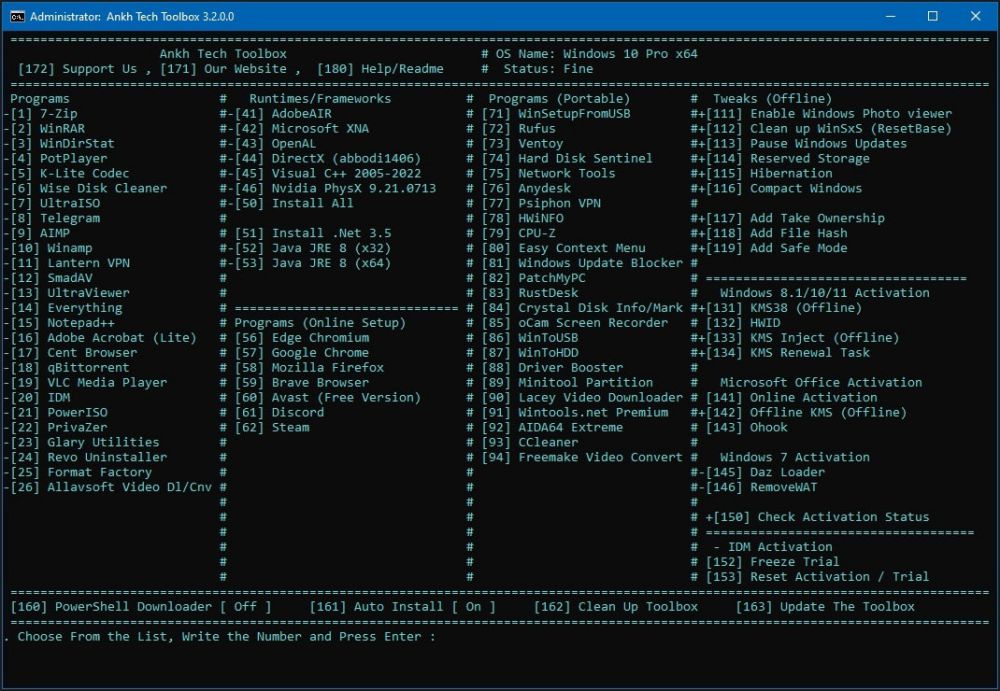Minimize the Ankh Tech Toolbox window
This screenshot has height=691, width=1000.
point(891,16)
